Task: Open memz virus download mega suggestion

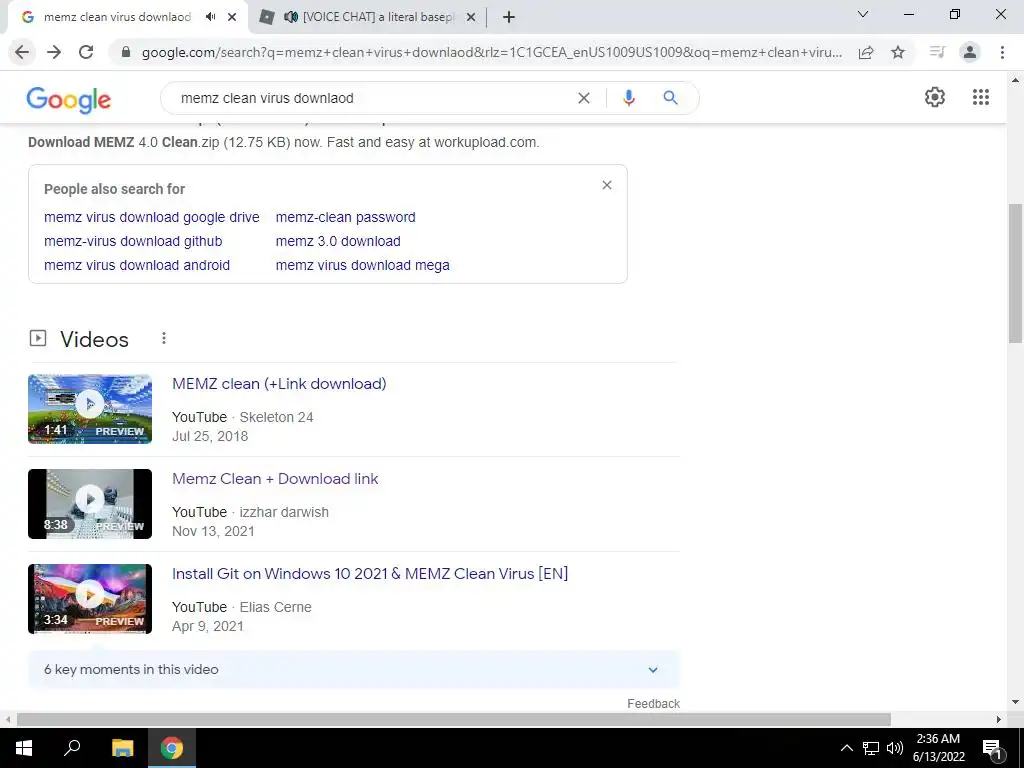Action: [362, 265]
